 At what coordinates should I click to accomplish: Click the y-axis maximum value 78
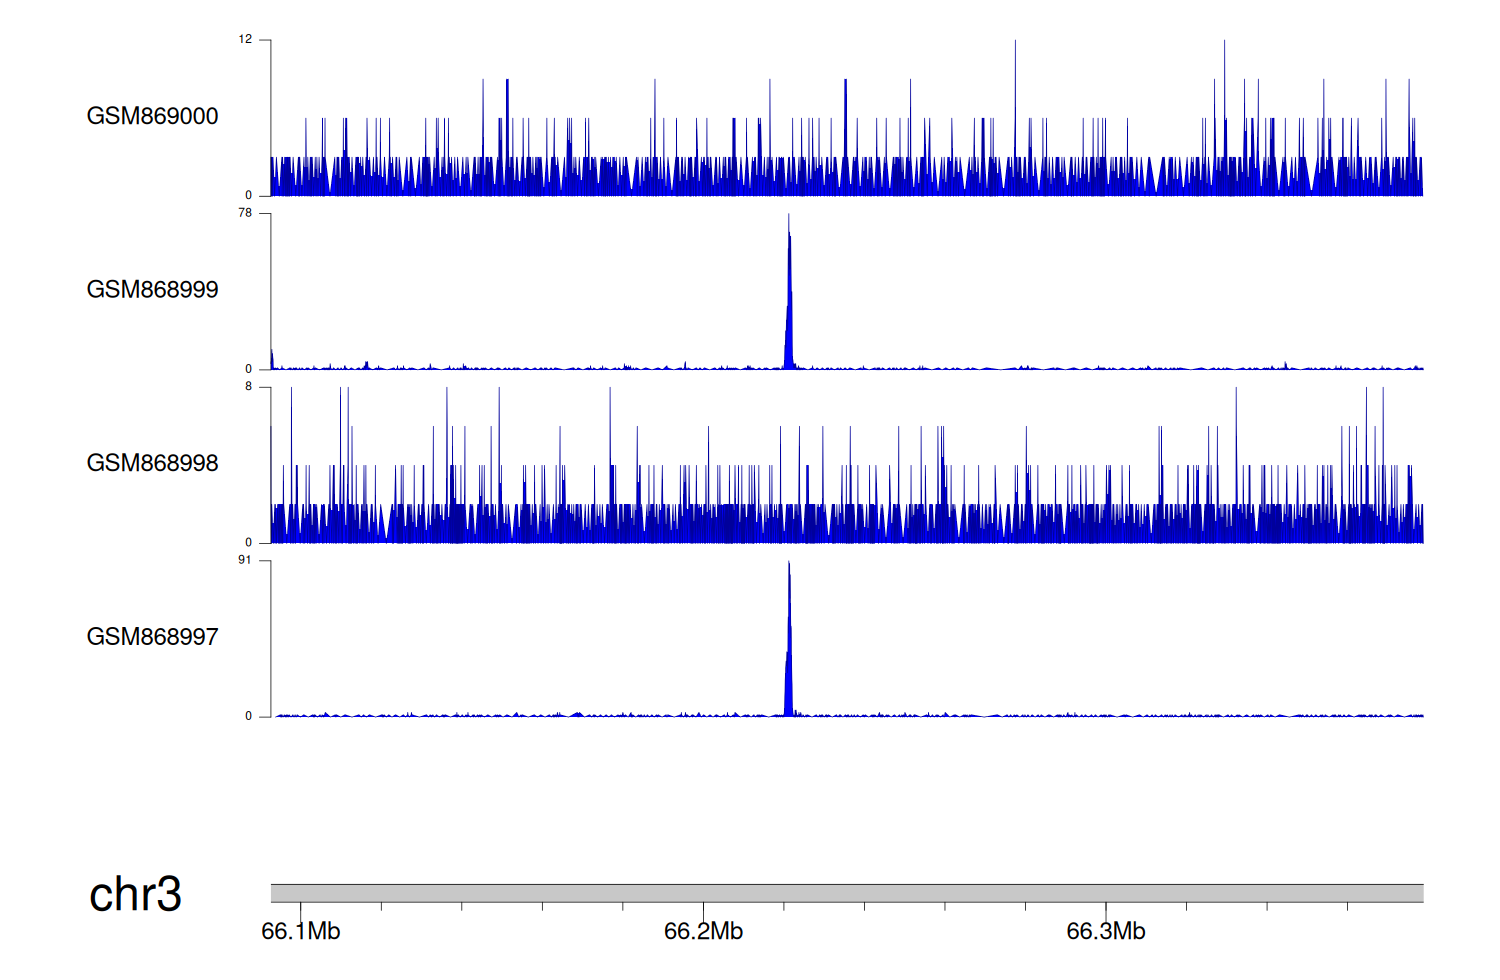[245, 213]
